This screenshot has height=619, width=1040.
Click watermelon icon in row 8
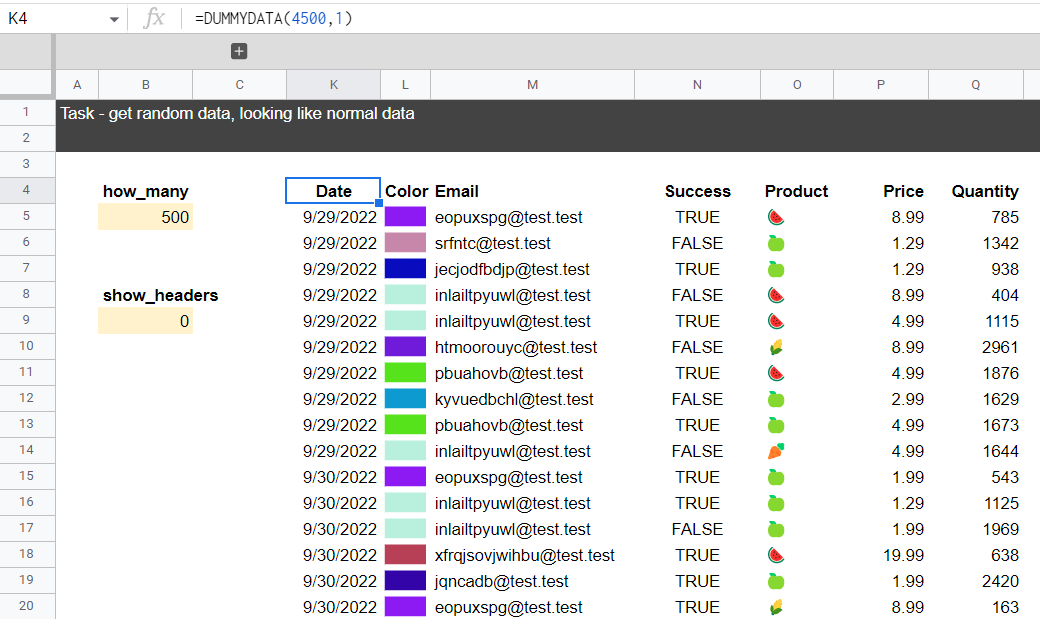click(x=776, y=295)
